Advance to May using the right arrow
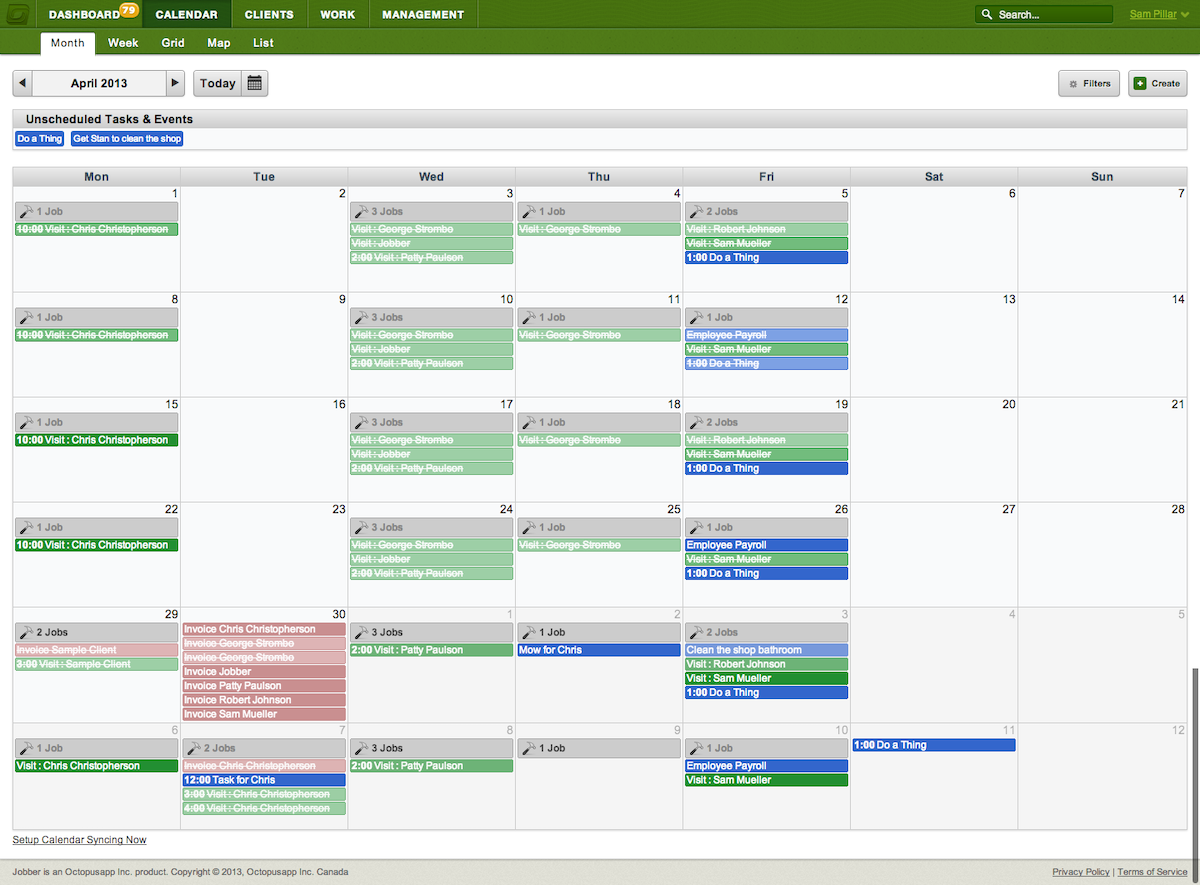 [176, 83]
